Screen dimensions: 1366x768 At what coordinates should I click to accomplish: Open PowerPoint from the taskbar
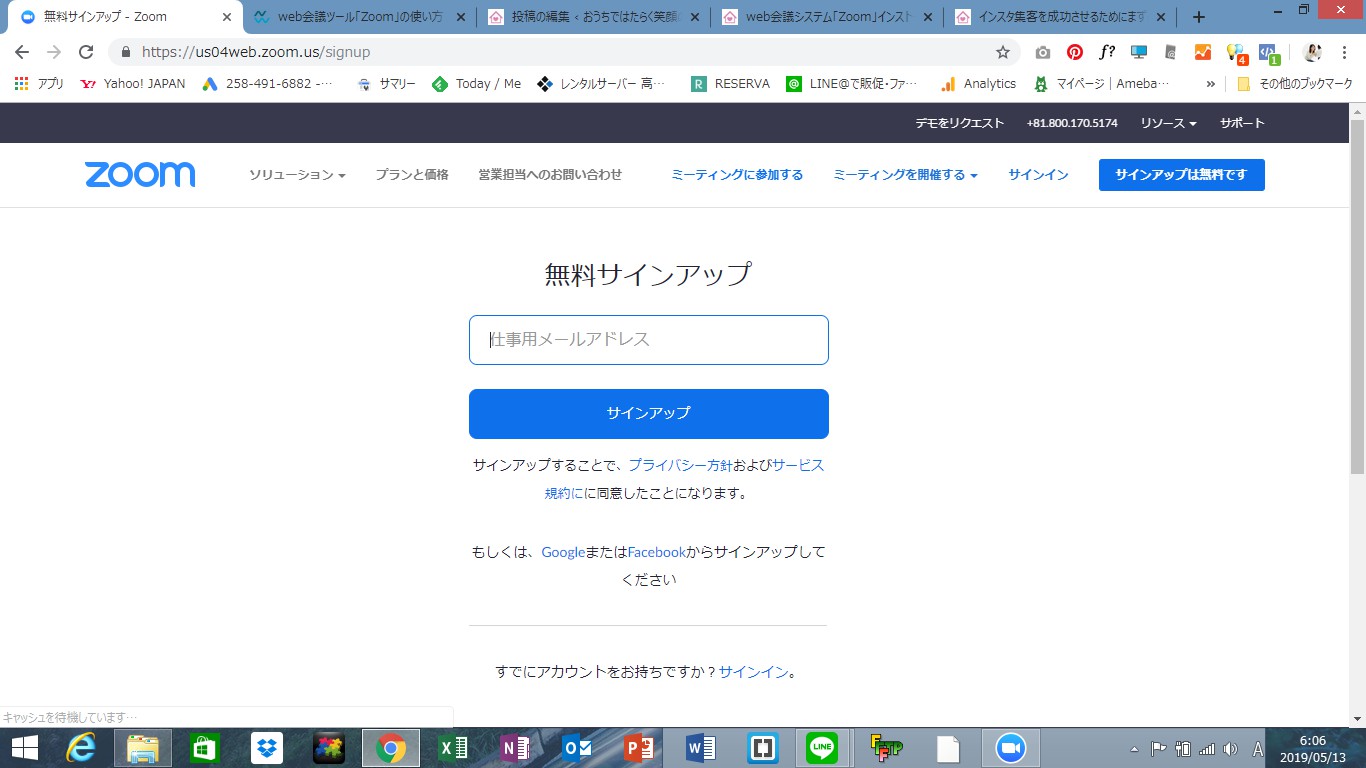pyautogui.click(x=639, y=748)
